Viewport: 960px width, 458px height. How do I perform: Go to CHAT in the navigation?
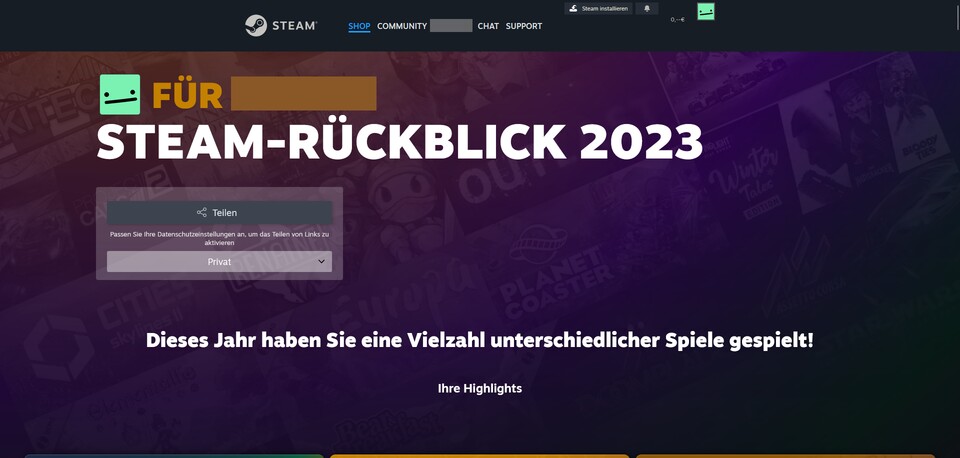pyautogui.click(x=488, y=26)
